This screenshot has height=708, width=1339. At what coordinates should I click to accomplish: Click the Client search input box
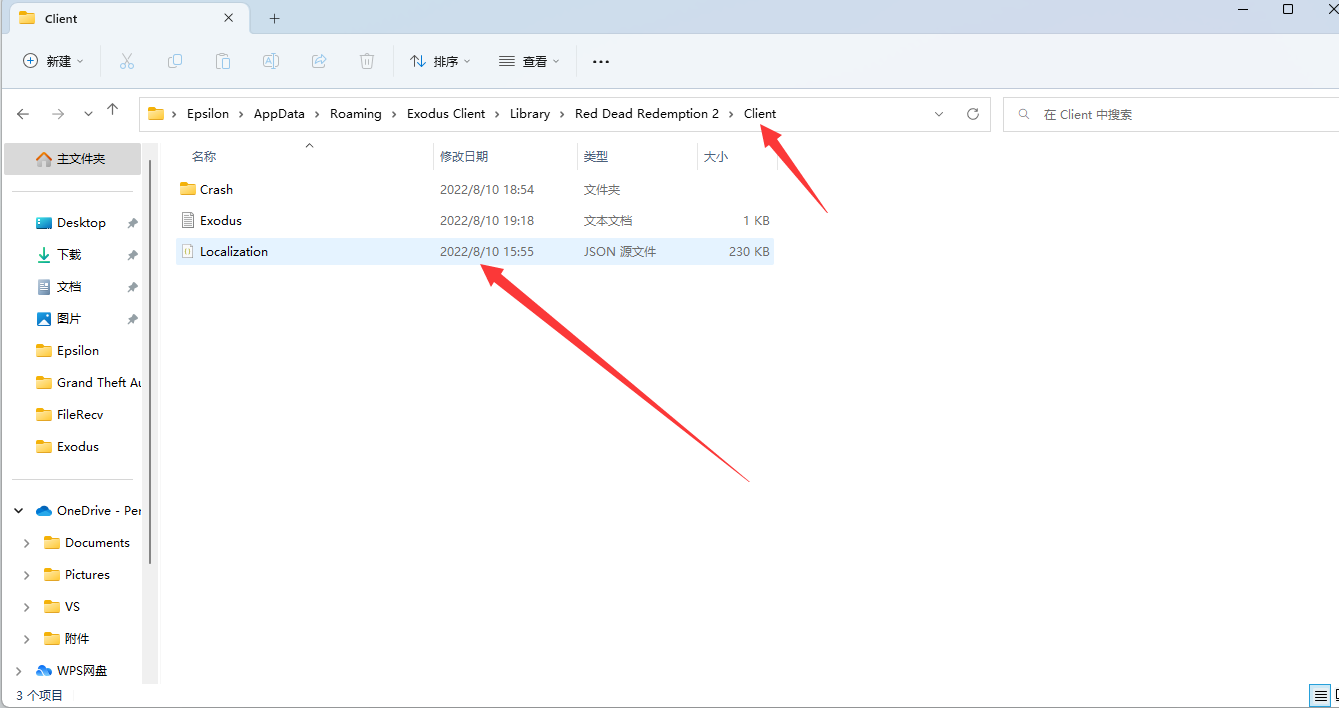[x=1170, y=114]
